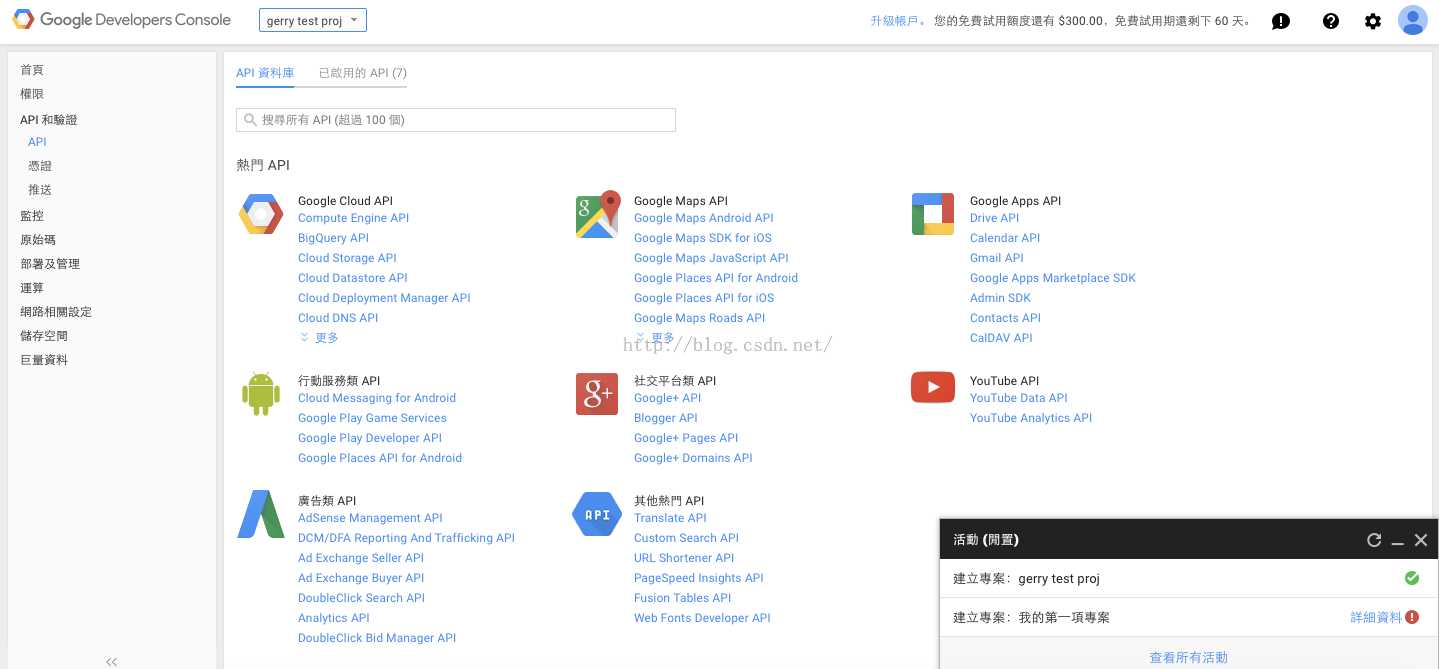Expand 更多 under Google Cloud API
The width and height of the screenshot is (1439, 669).
(x=319, y=337)
